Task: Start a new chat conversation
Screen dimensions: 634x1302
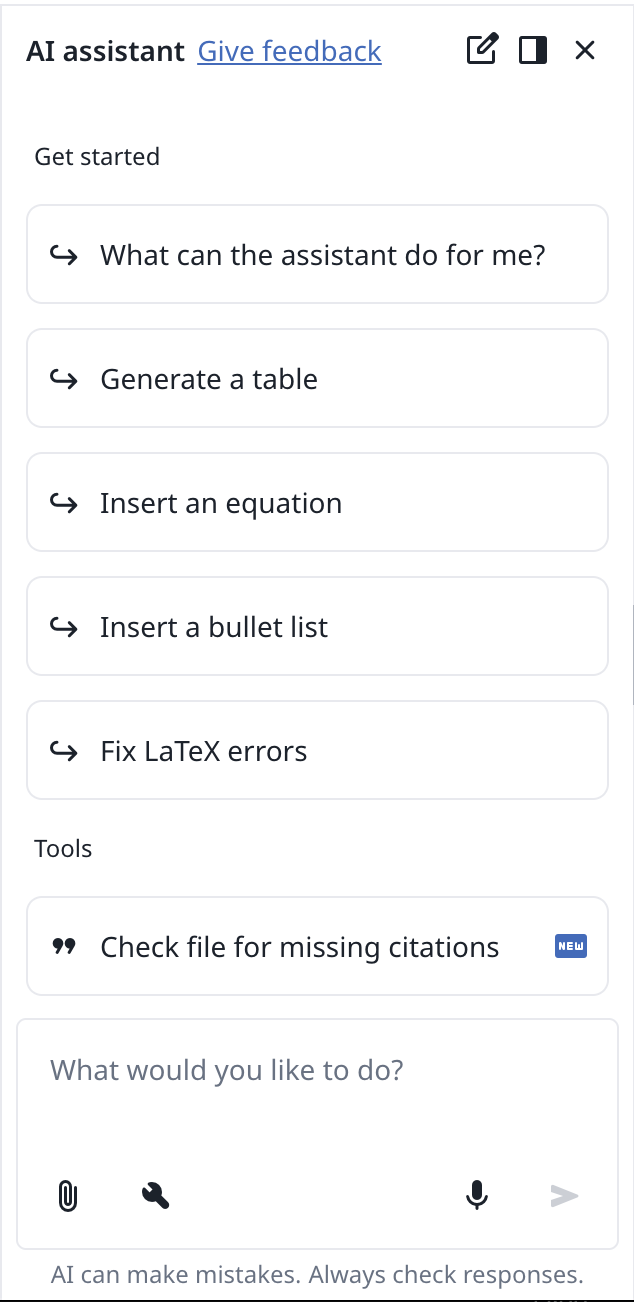Action: pos(482,49)
